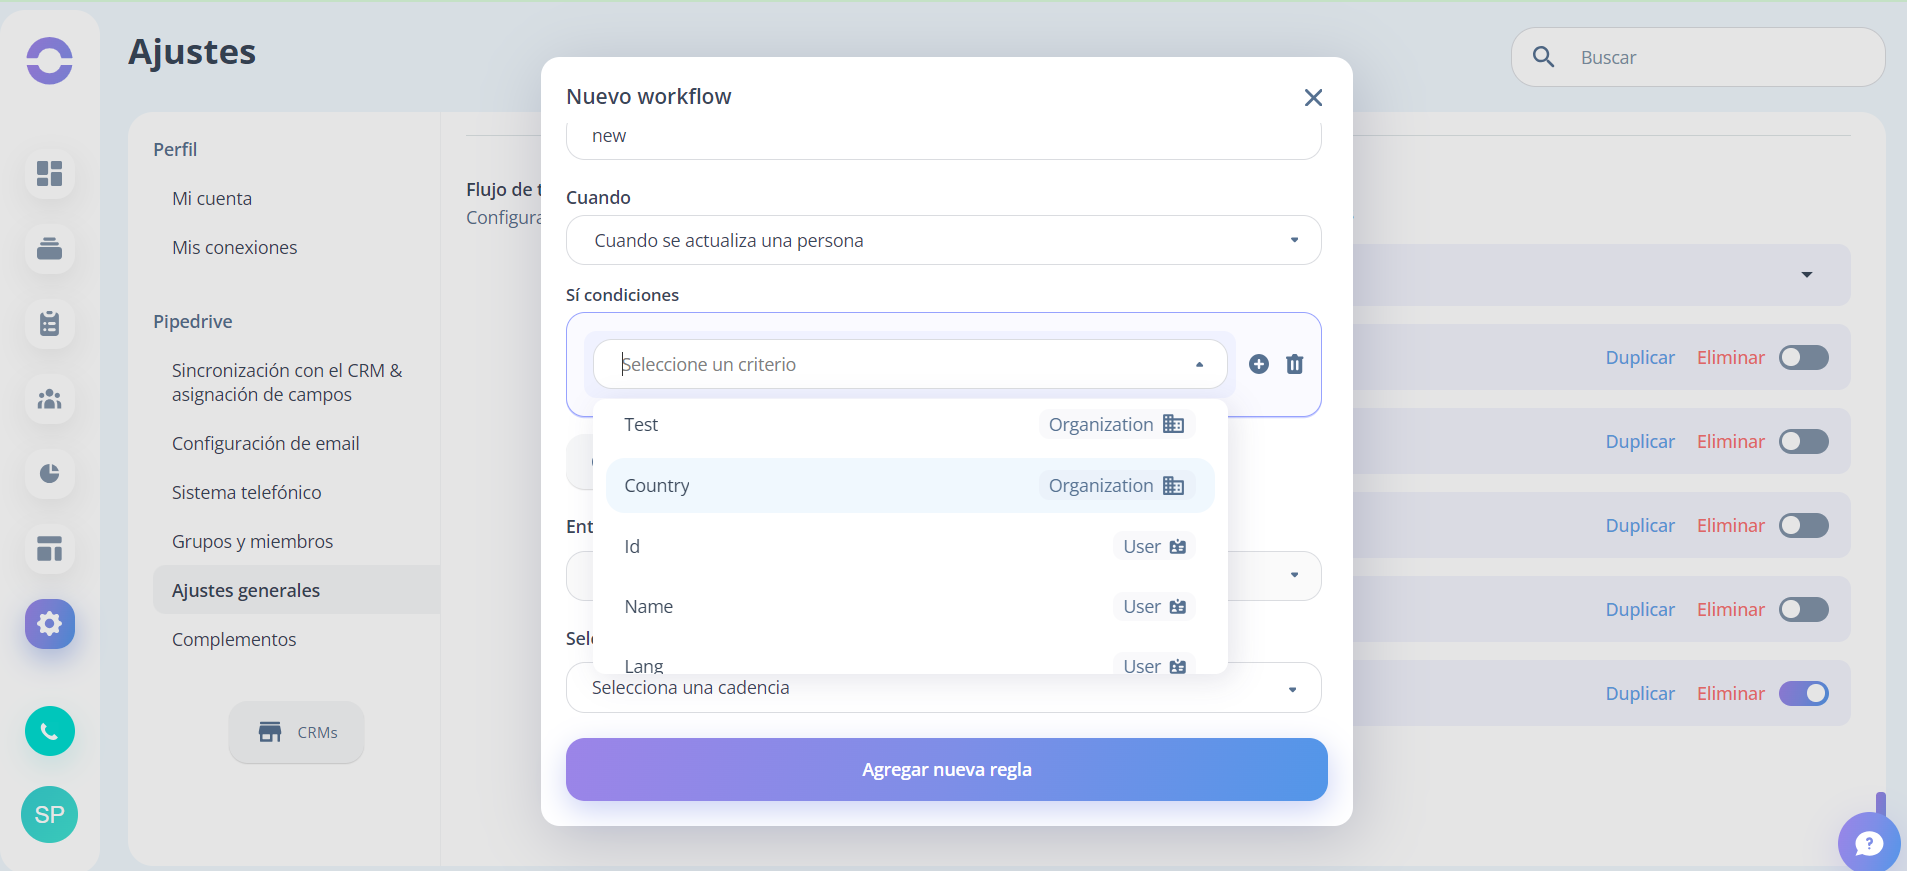Image resolution: width=1907 pixels, height=871 pixels.
Task: Add a condition with plus icon
Action: coord(1259,364)
